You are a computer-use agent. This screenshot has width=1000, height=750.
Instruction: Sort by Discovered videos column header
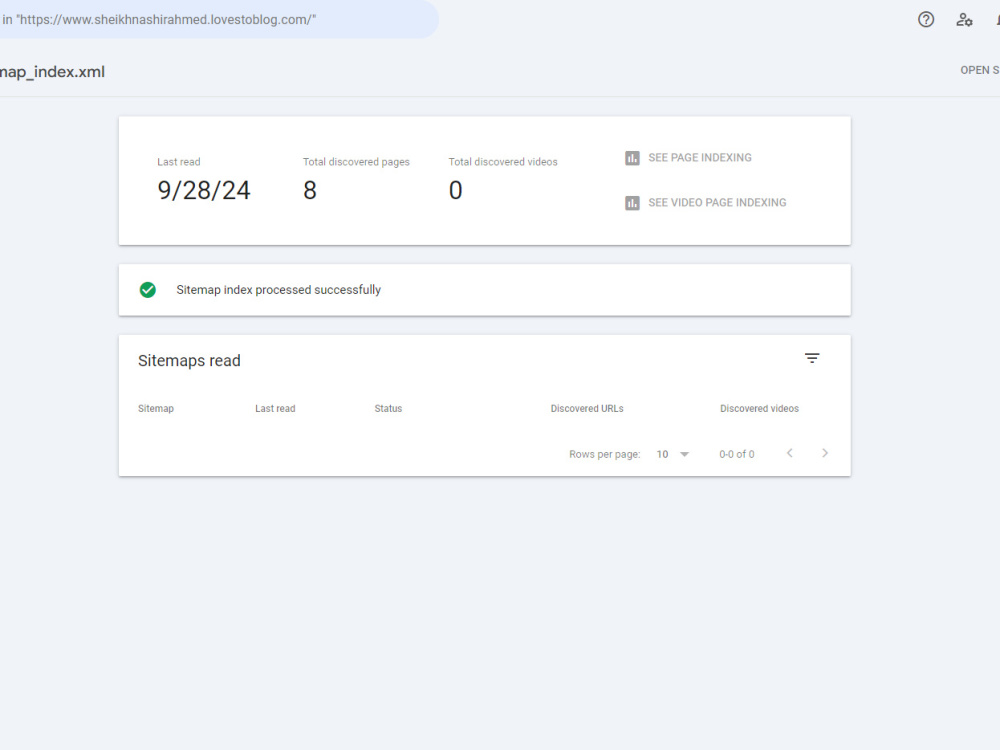point(759,409)
